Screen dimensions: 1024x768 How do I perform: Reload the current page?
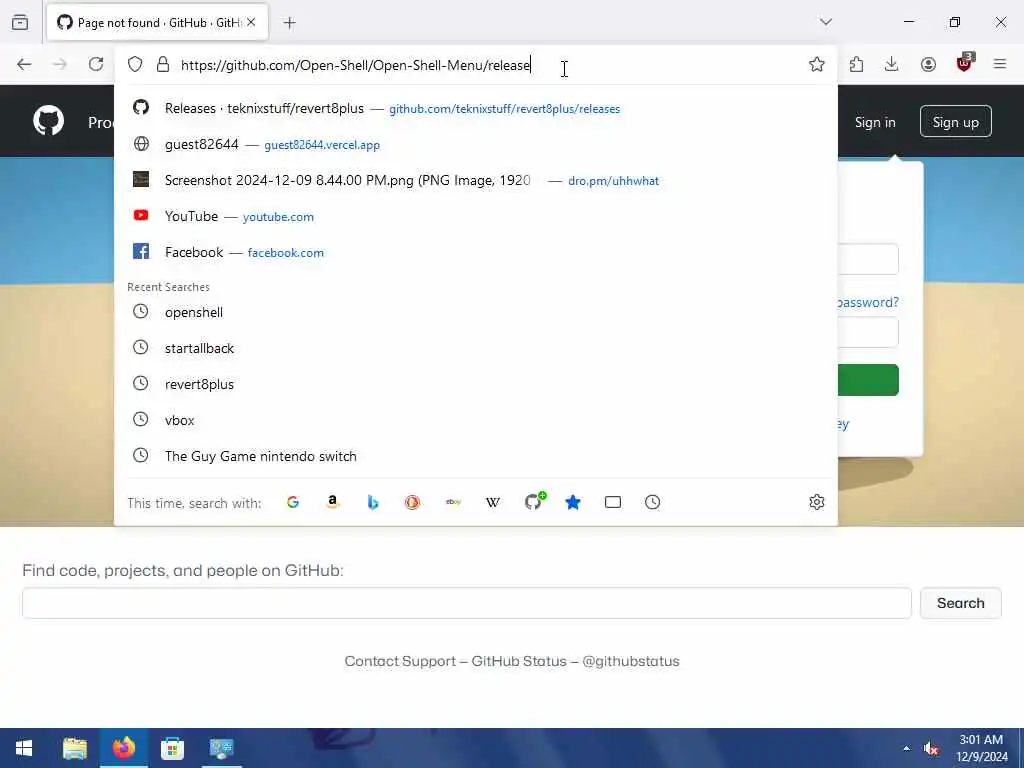[96, 64]
